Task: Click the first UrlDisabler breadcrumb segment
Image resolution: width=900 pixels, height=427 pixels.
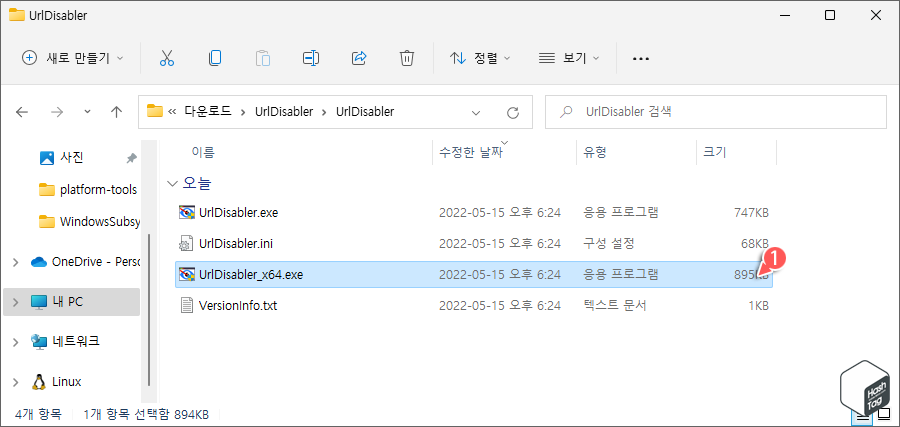Action: click(x=284, y=112)
